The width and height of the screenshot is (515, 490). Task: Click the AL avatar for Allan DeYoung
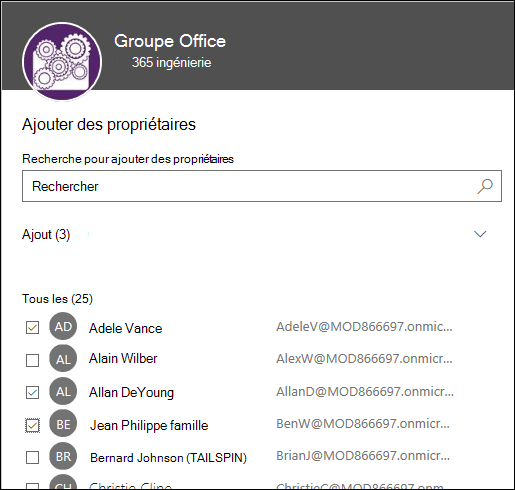[x=63, y=391]
